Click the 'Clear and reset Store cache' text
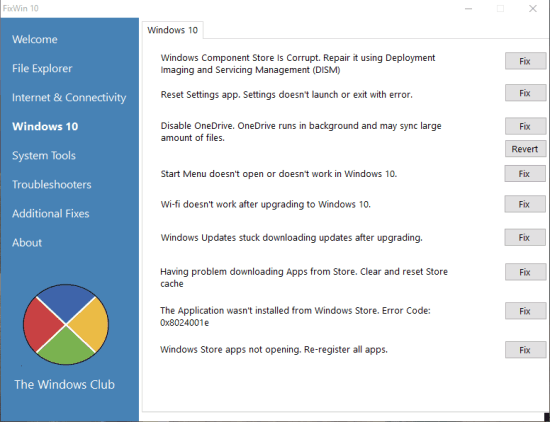 [304, 277]
